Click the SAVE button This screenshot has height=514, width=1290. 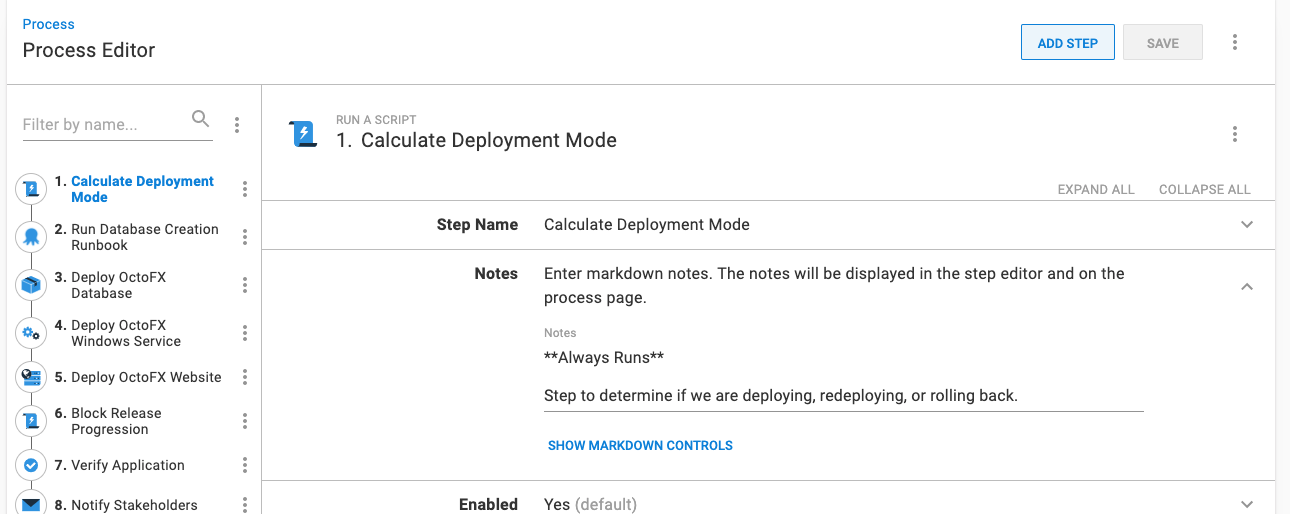[1162, 43]
